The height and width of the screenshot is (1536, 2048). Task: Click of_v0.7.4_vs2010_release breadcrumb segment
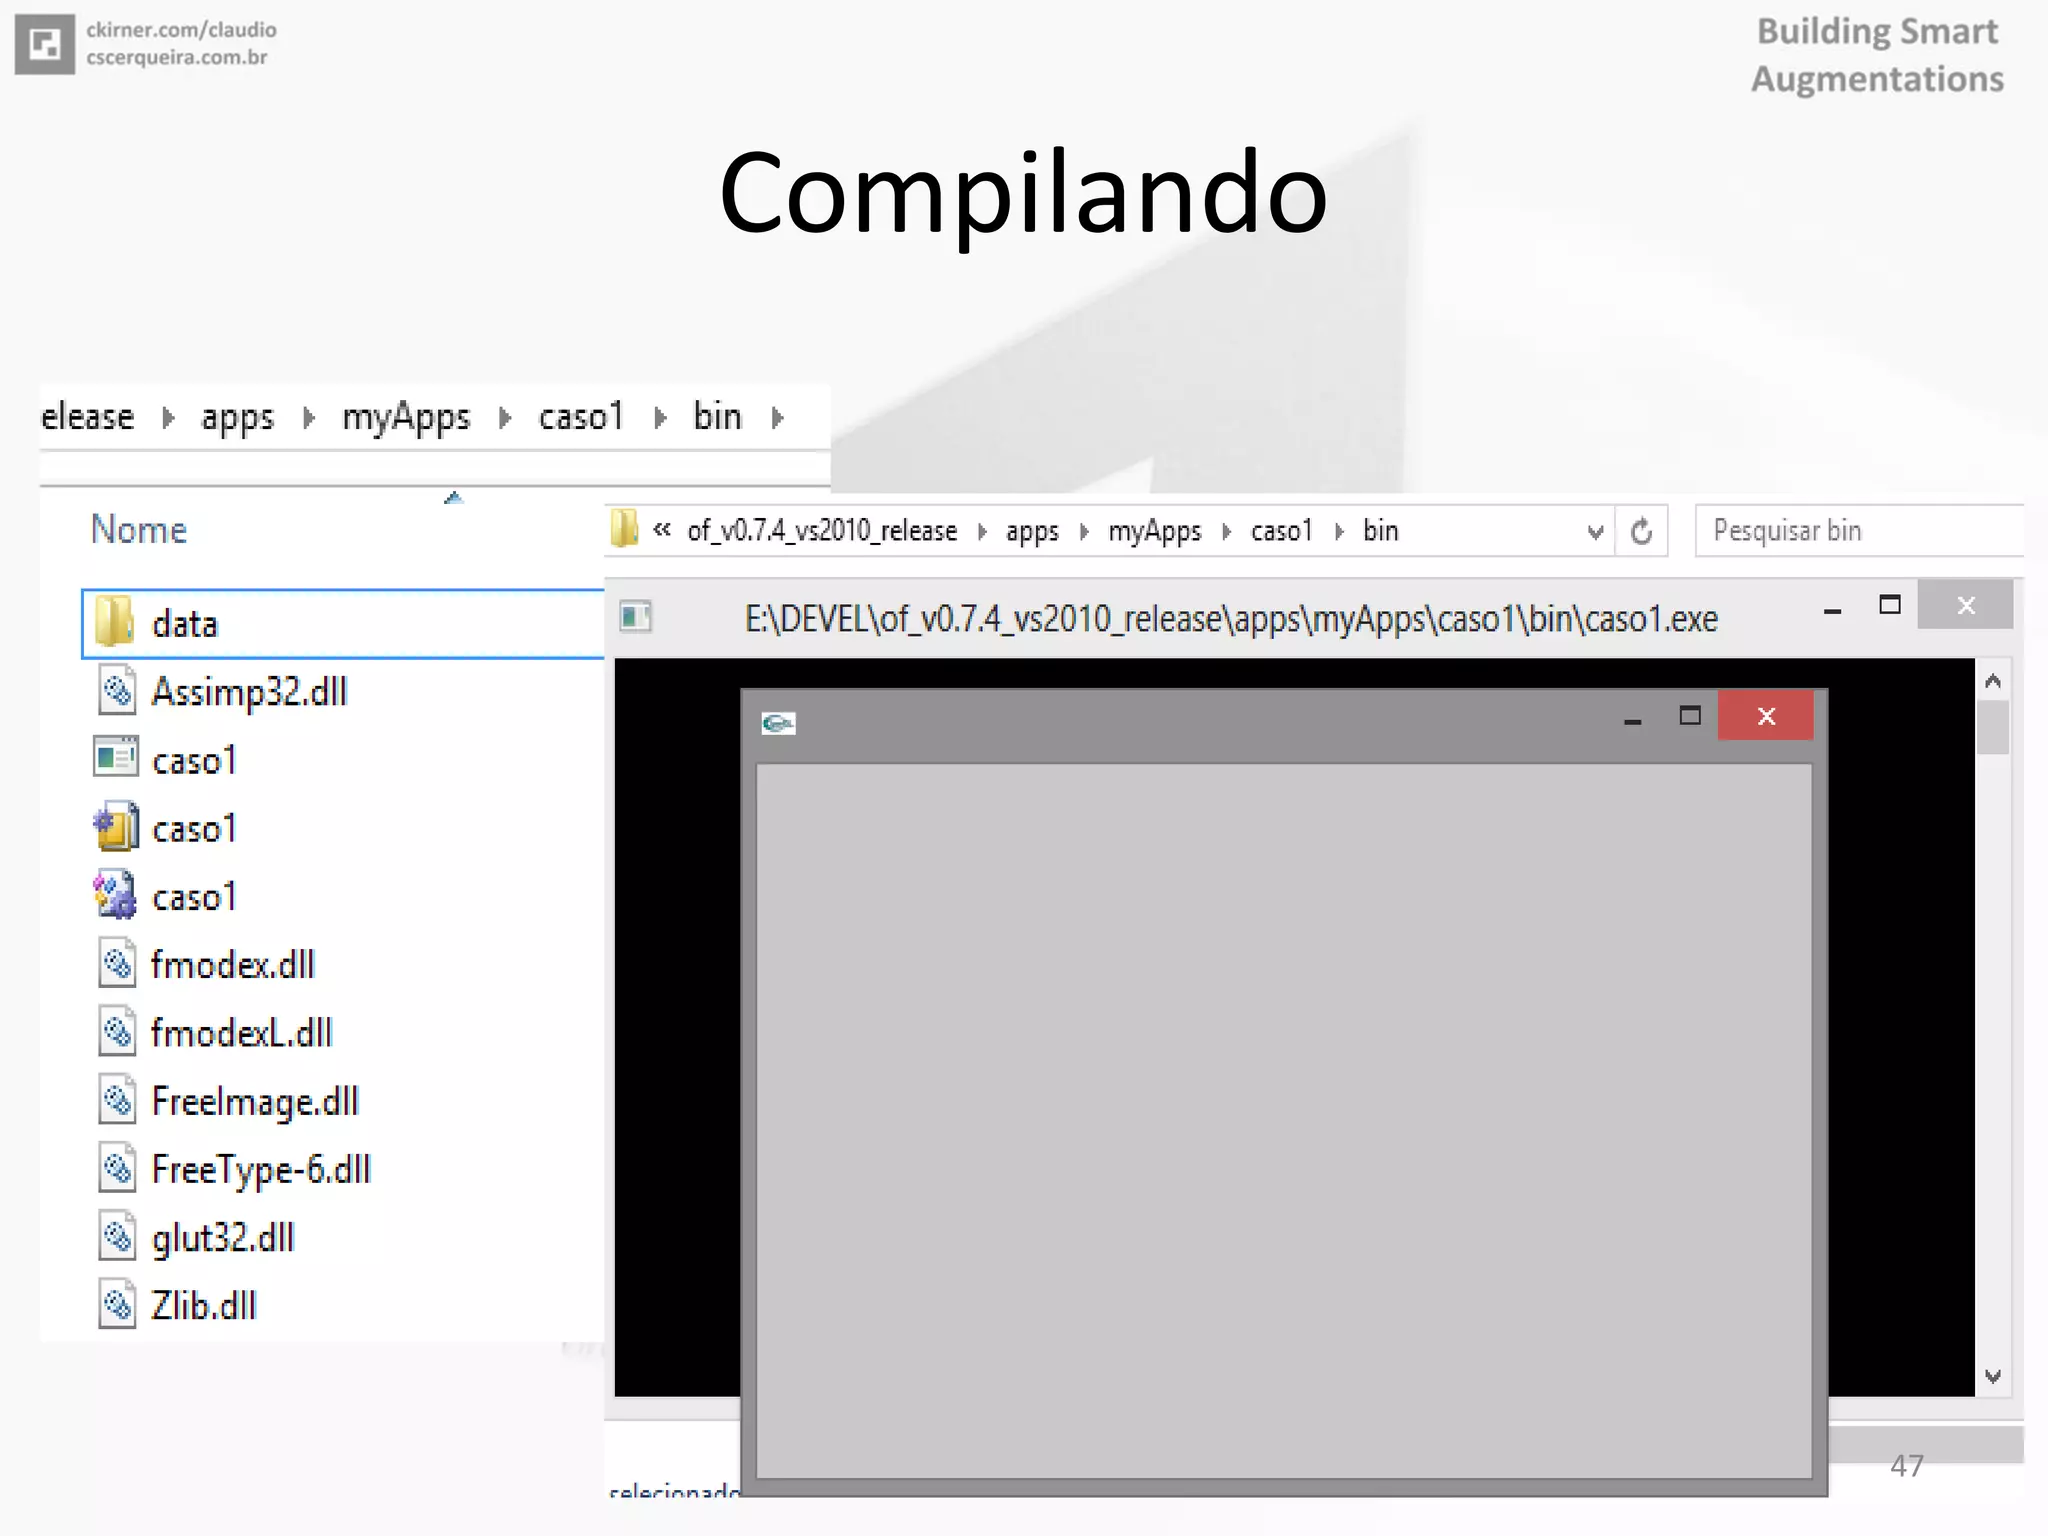(x=822, y=530)
